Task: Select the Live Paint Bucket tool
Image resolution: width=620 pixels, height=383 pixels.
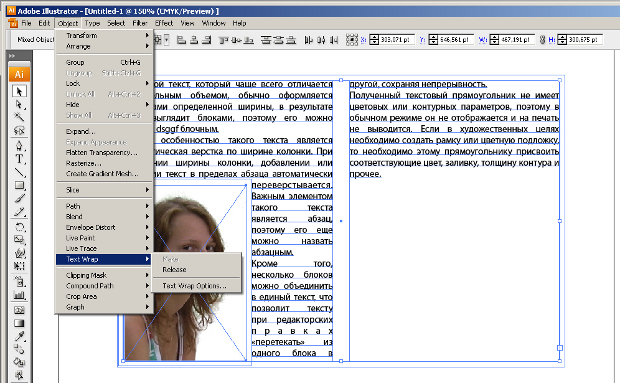Action: pyautogui.click(x=19, y=362)
